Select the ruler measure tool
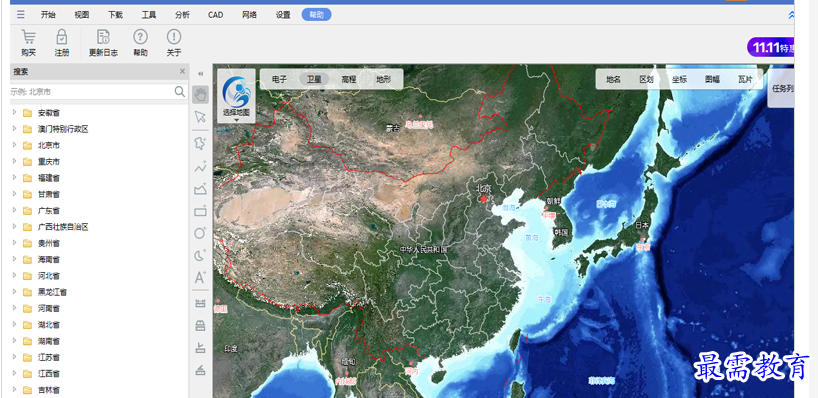Image resolution: width=818 pixels, height=398 pixels. pyautogui.click(x=200, y=304)
